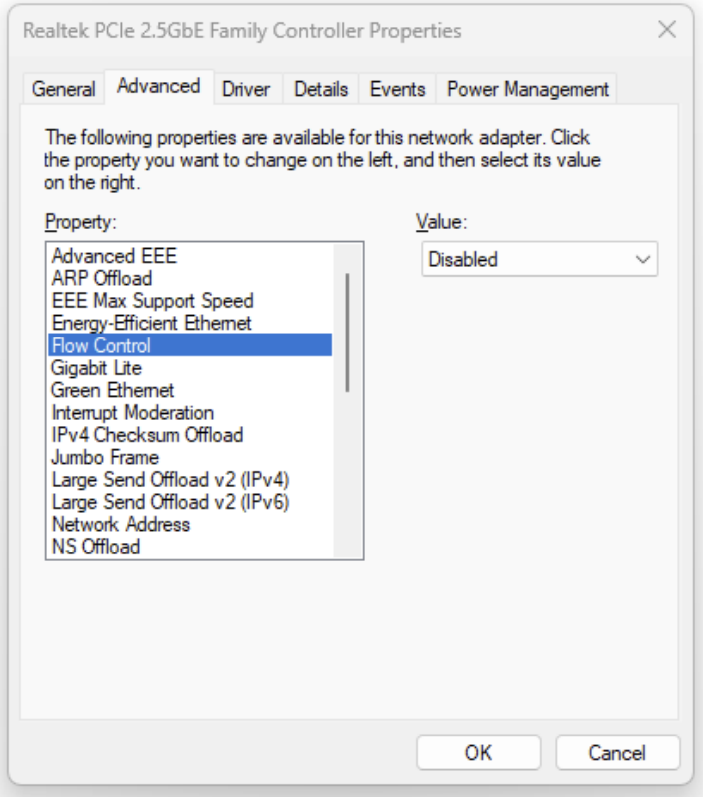The width and height of the screenshot is (703, 797).
Task: Select Large Send Offload v2 (IPv4)
Action: tap(190, 479)
